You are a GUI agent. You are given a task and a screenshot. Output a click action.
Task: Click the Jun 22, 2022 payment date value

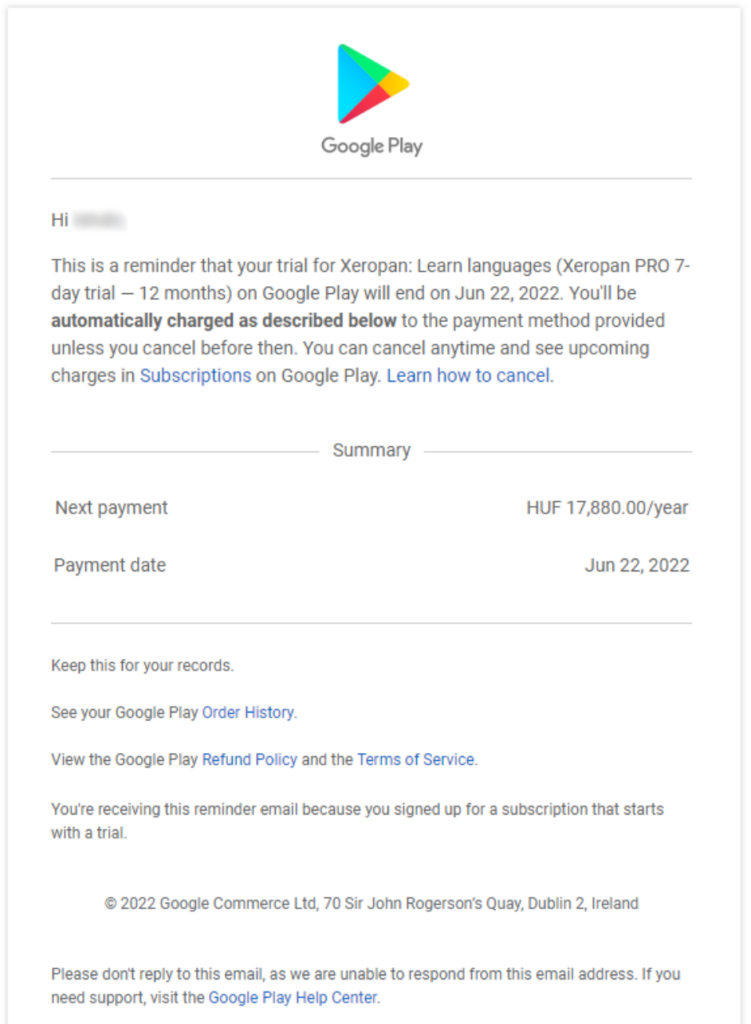pyautogui.click(x=637, y=566)
